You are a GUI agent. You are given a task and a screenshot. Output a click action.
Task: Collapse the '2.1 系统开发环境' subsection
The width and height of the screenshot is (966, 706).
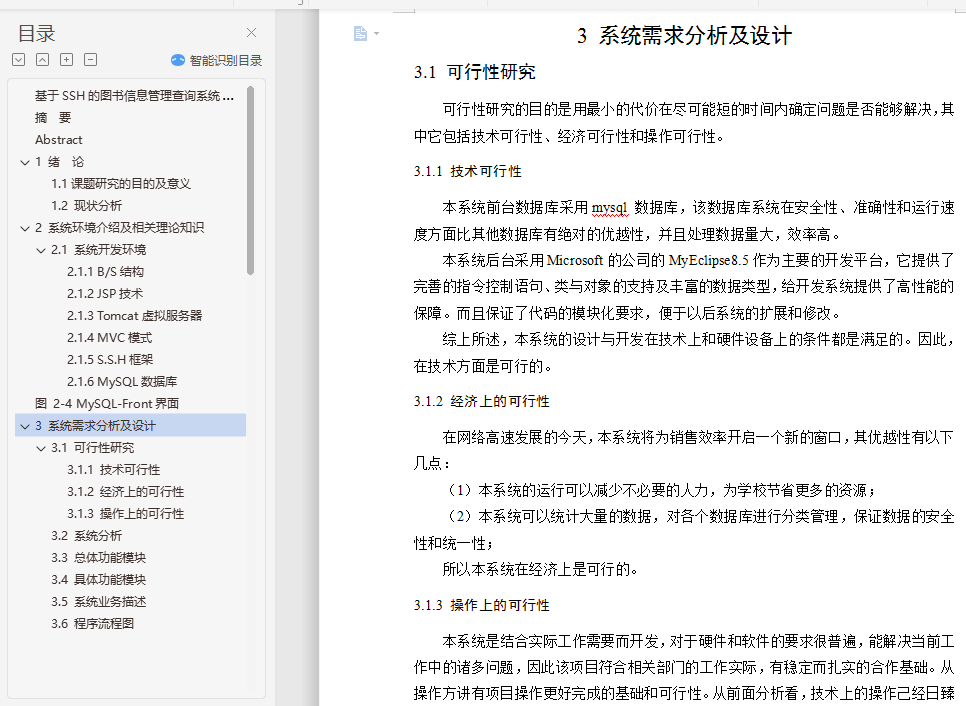tap(41, 250)
